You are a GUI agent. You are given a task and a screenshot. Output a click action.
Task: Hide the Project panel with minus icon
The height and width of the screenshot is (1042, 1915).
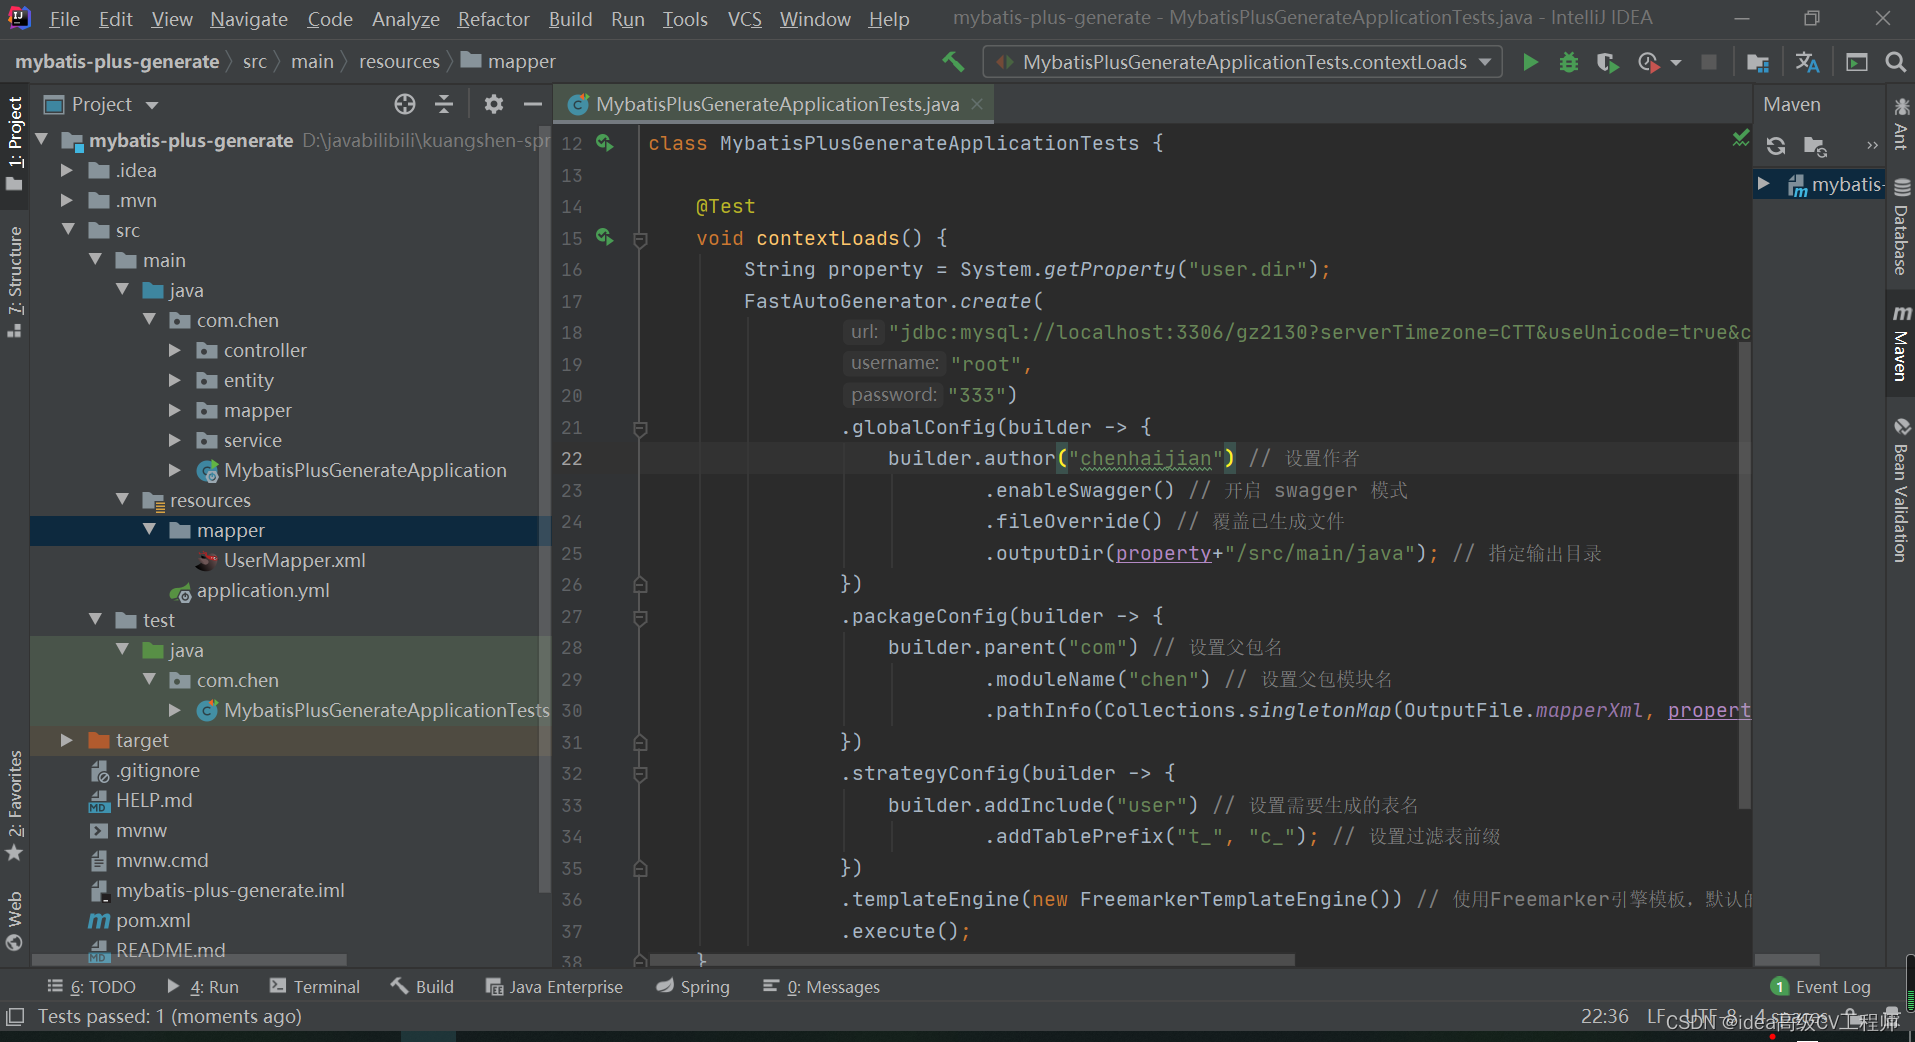tap(533, 104)
